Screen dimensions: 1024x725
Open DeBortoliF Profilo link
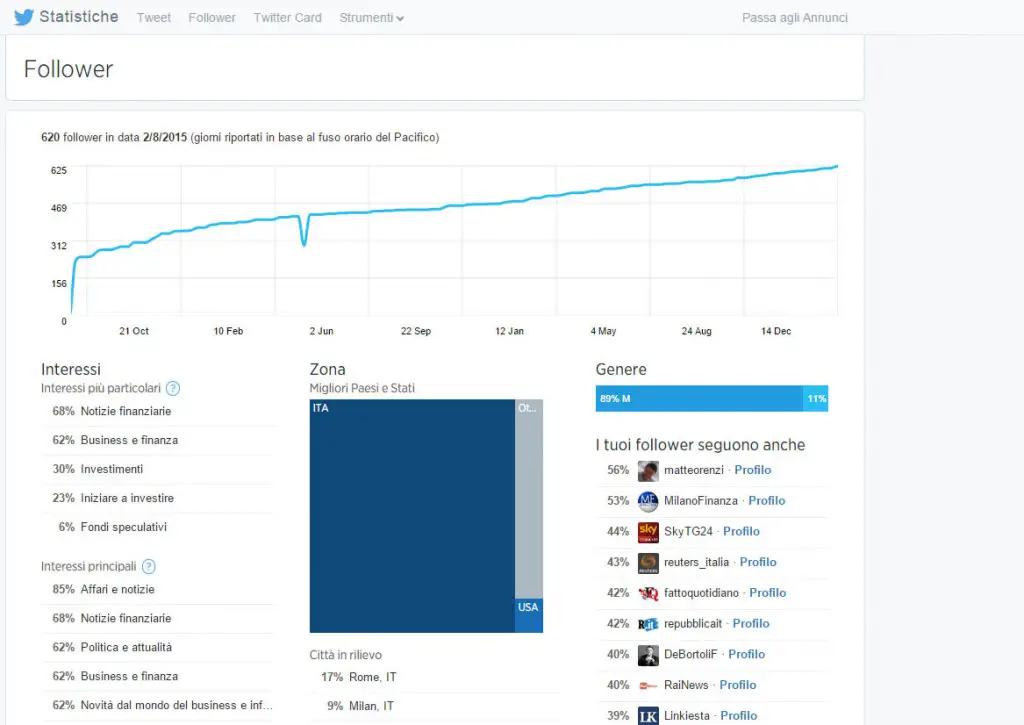click(x=746, y=654)
